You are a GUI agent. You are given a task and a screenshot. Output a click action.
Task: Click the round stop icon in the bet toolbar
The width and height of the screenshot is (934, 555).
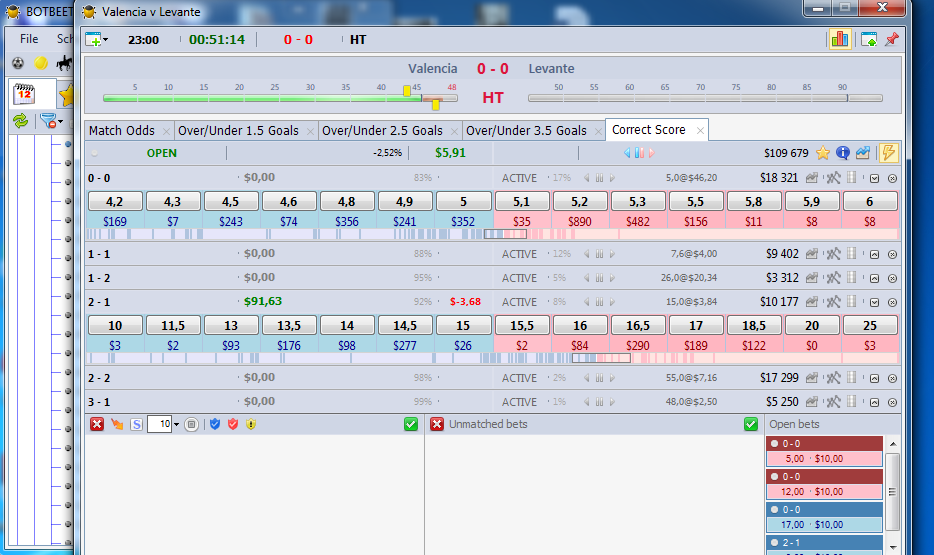point(191,425)
